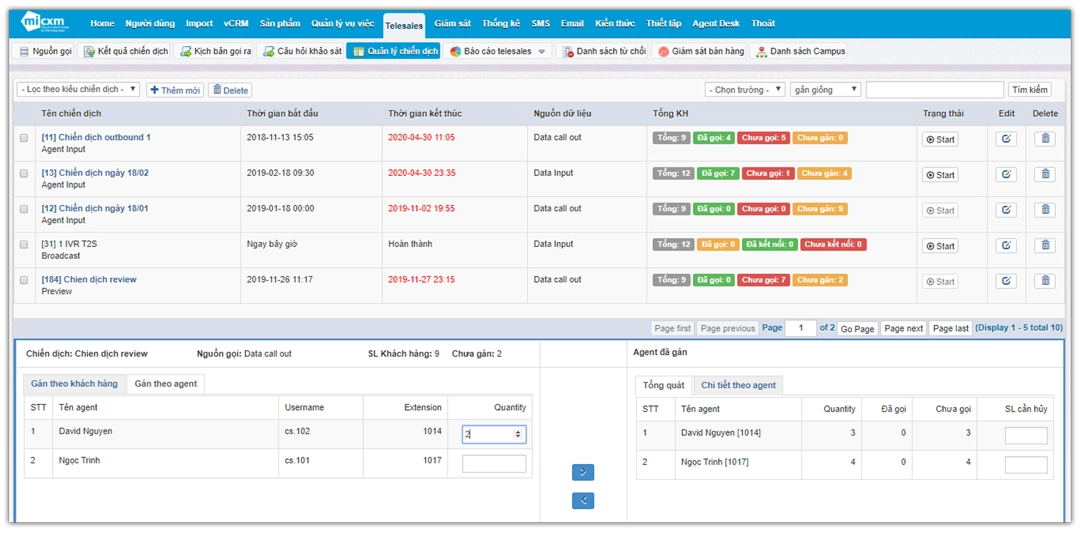Go to Home menu
Viewport: 1080px width, 533px height.
pyautogui.click(x=102, y=23)
